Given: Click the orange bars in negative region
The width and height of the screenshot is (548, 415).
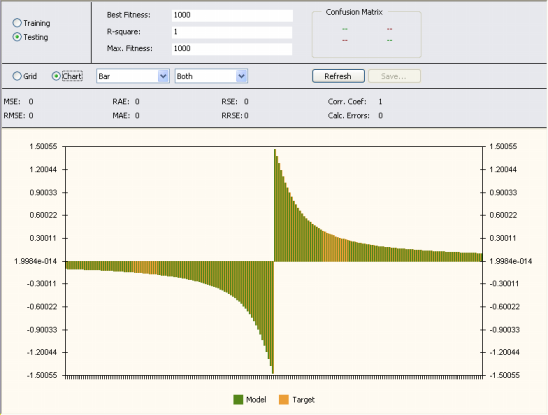Looking at the screenshot, I should click(145, 267).
